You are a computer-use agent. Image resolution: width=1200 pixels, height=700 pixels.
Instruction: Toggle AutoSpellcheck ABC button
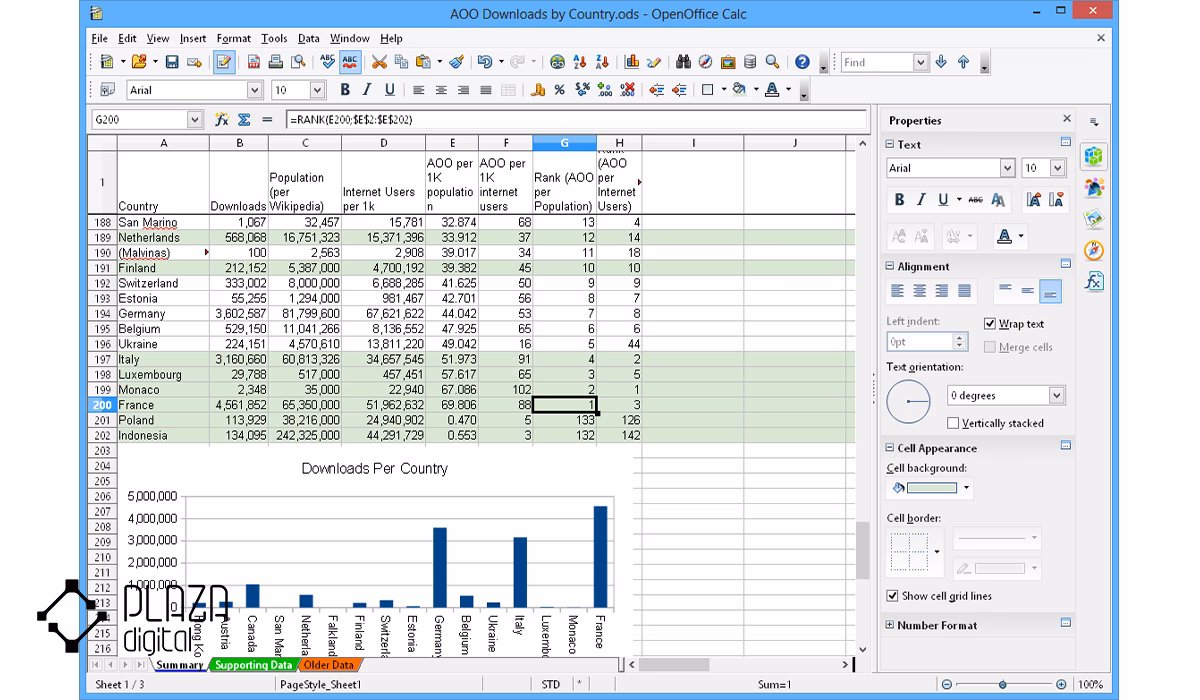coord(350,62)
